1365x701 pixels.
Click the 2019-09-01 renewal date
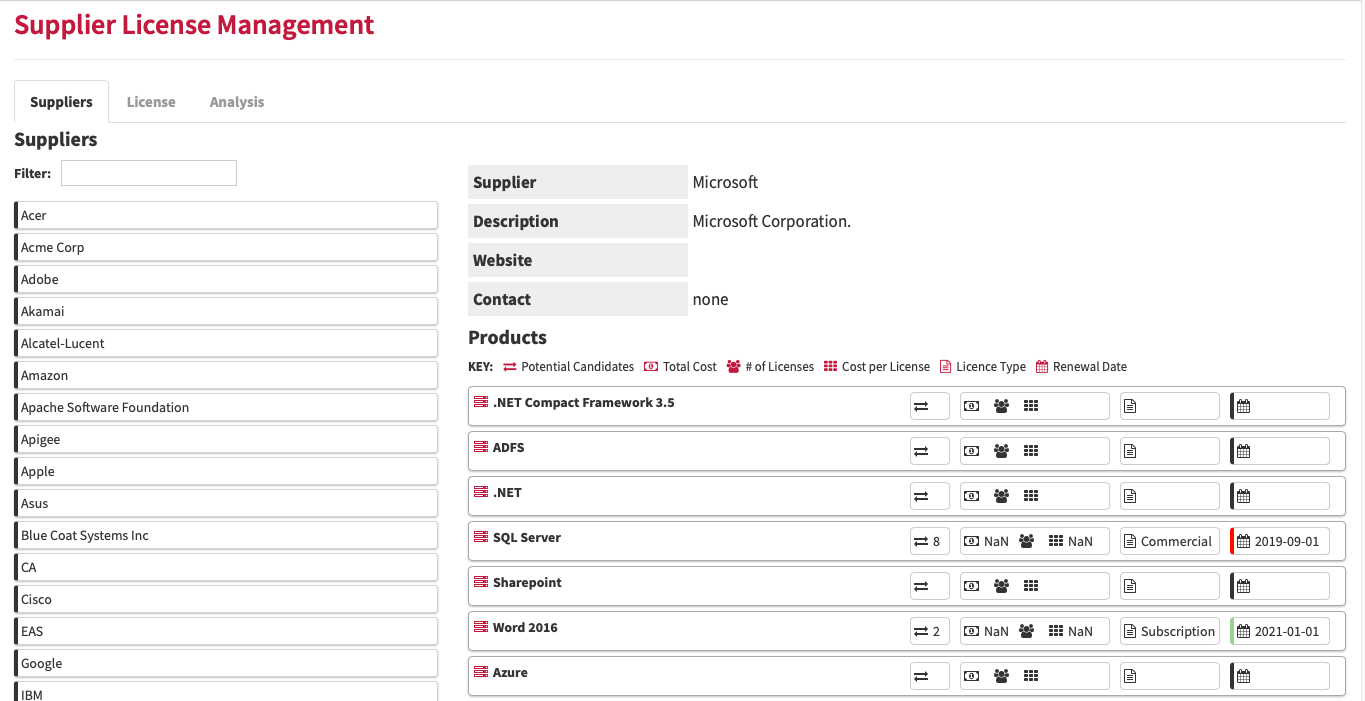click(1287, 542)
